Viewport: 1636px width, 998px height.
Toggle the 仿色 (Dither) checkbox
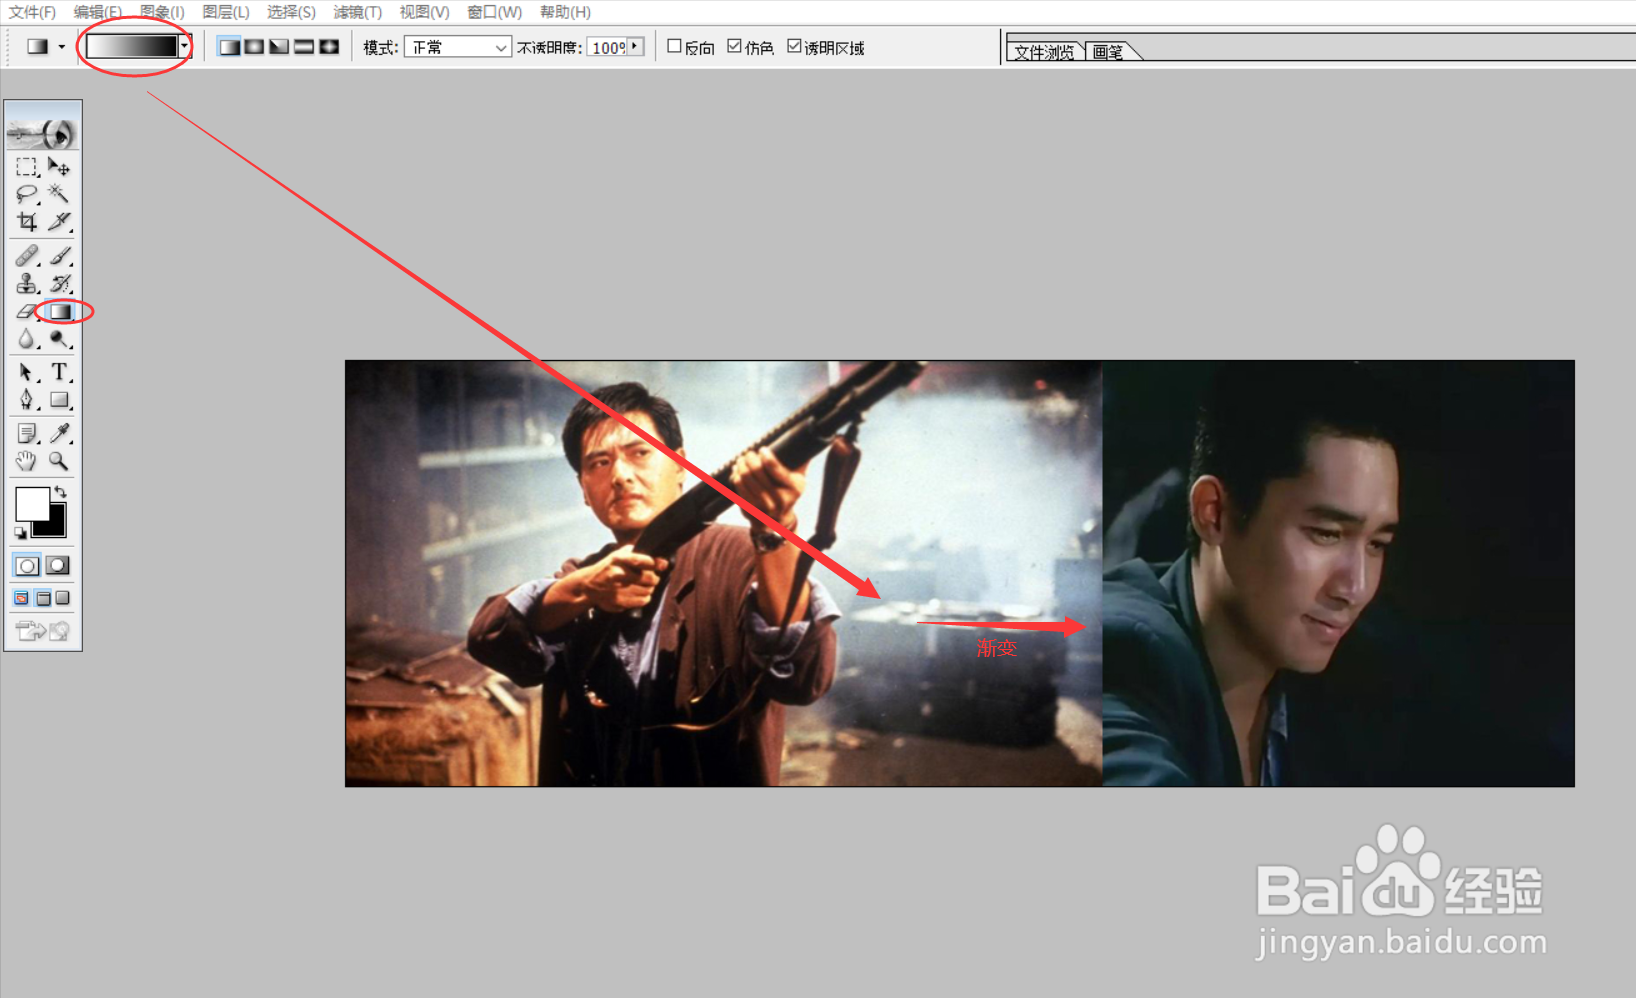click(734, 46)
